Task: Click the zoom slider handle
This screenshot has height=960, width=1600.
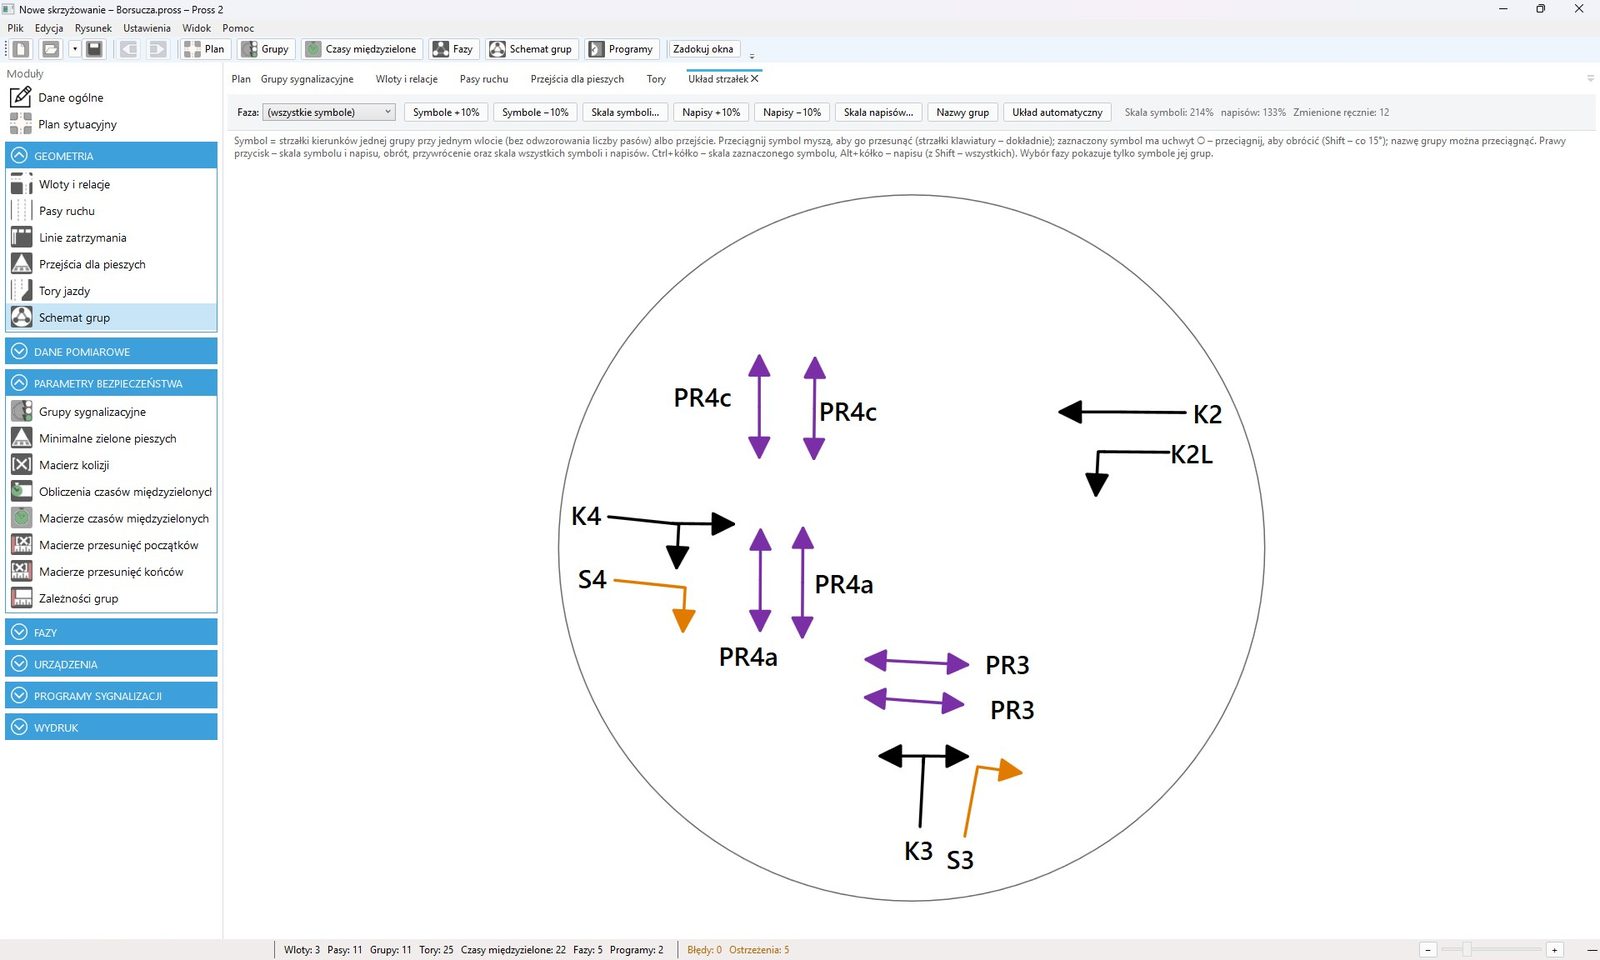Action: pyautogui.click(x=1467, y=949)
